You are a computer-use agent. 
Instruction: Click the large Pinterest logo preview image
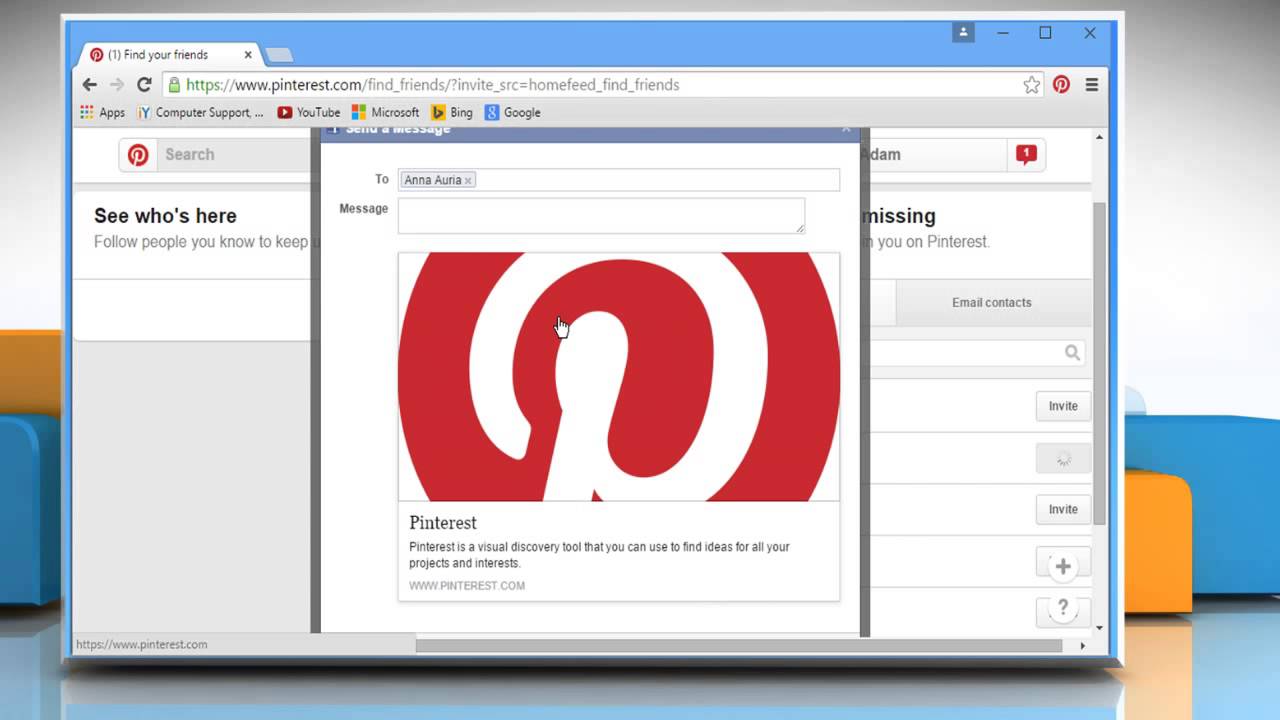(619, 376)
